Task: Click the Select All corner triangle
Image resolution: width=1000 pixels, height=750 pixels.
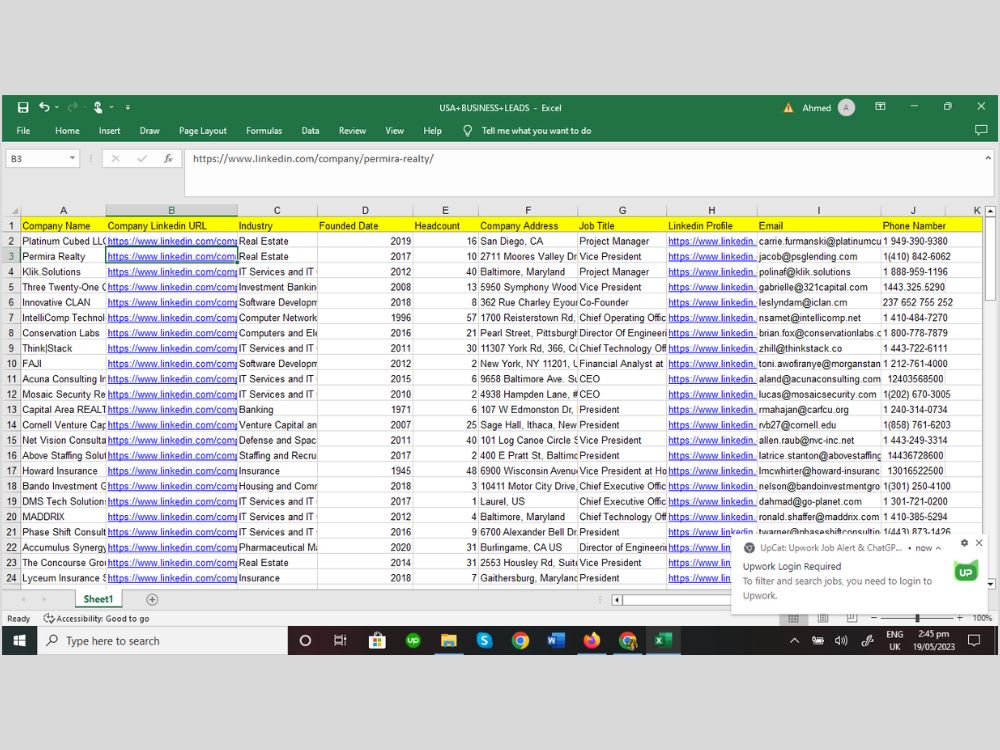Action: (15, 210)
